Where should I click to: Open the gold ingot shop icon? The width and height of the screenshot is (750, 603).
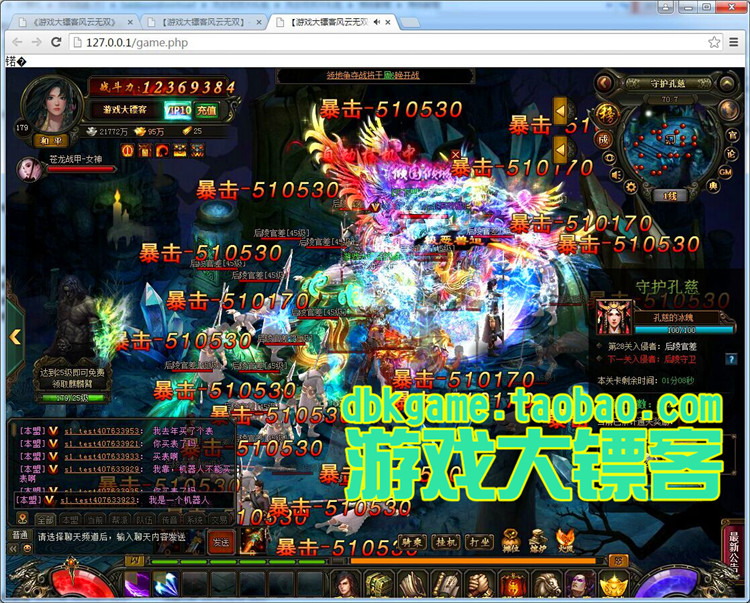pyautogui.click(x=614, y=584)
